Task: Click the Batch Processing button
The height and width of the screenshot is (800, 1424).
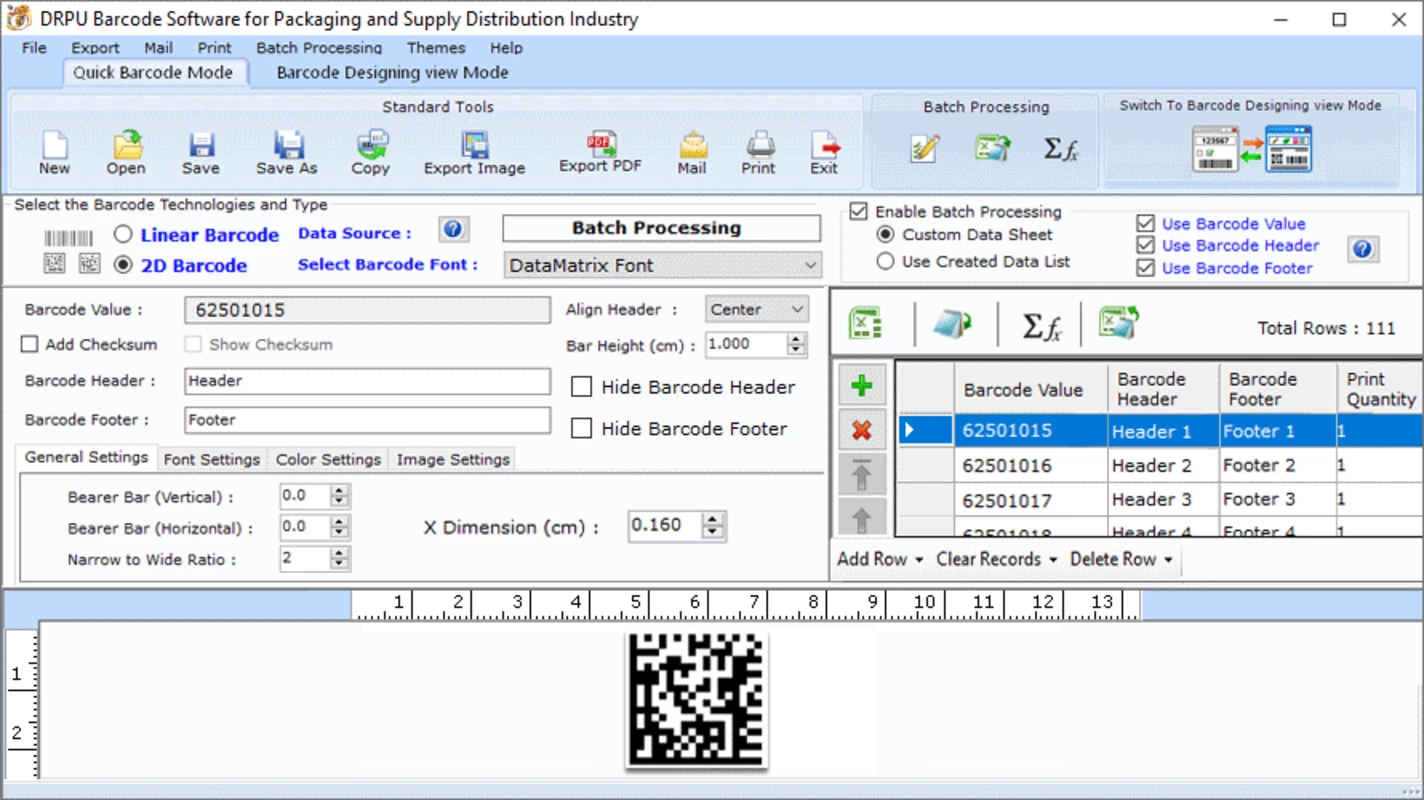Action: point(661,228)
